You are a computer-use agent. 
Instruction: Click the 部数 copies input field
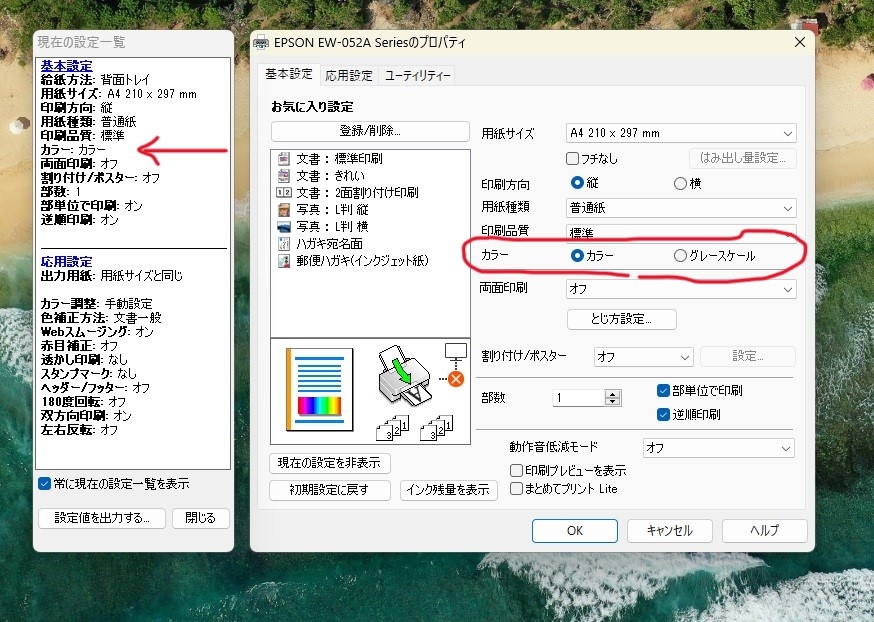pos(579,398)
